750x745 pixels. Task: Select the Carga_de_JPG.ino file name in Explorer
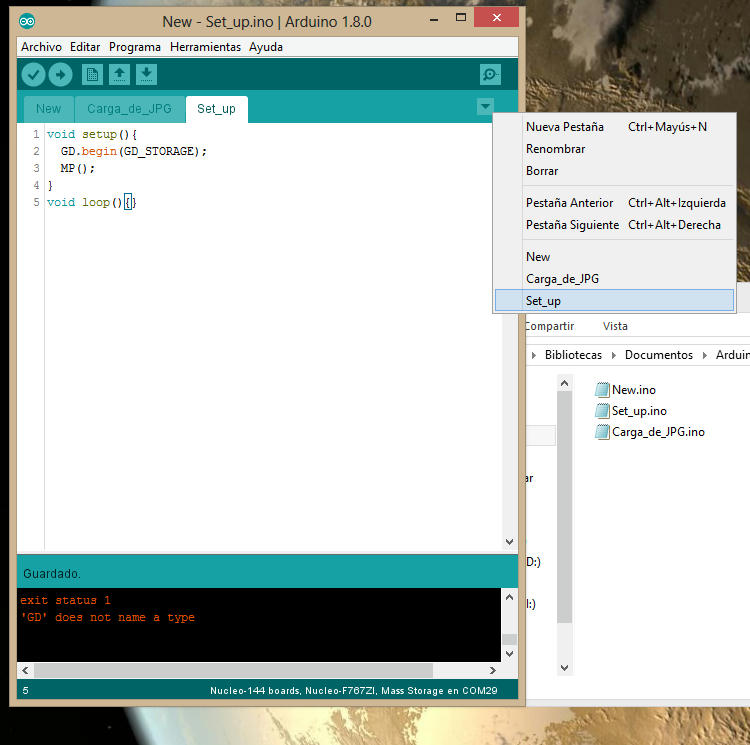click(x=658, y=432)
